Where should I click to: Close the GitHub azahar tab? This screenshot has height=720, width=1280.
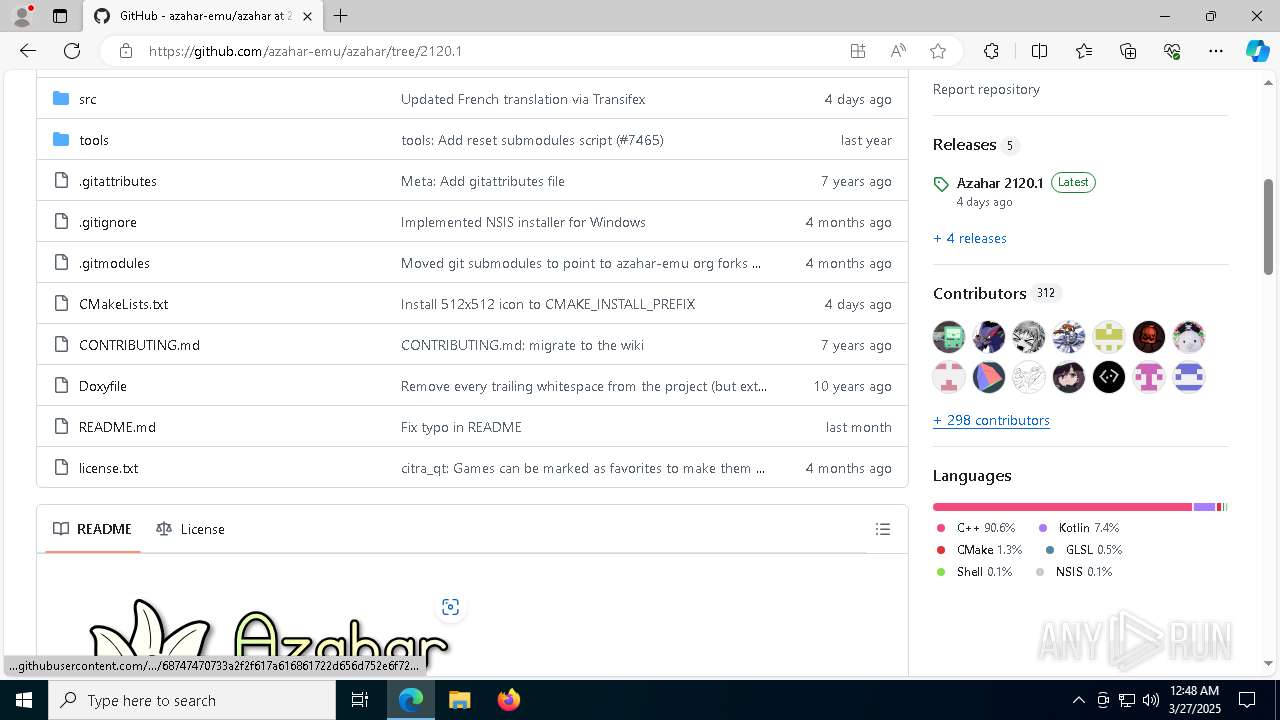[x=307, y=16]
